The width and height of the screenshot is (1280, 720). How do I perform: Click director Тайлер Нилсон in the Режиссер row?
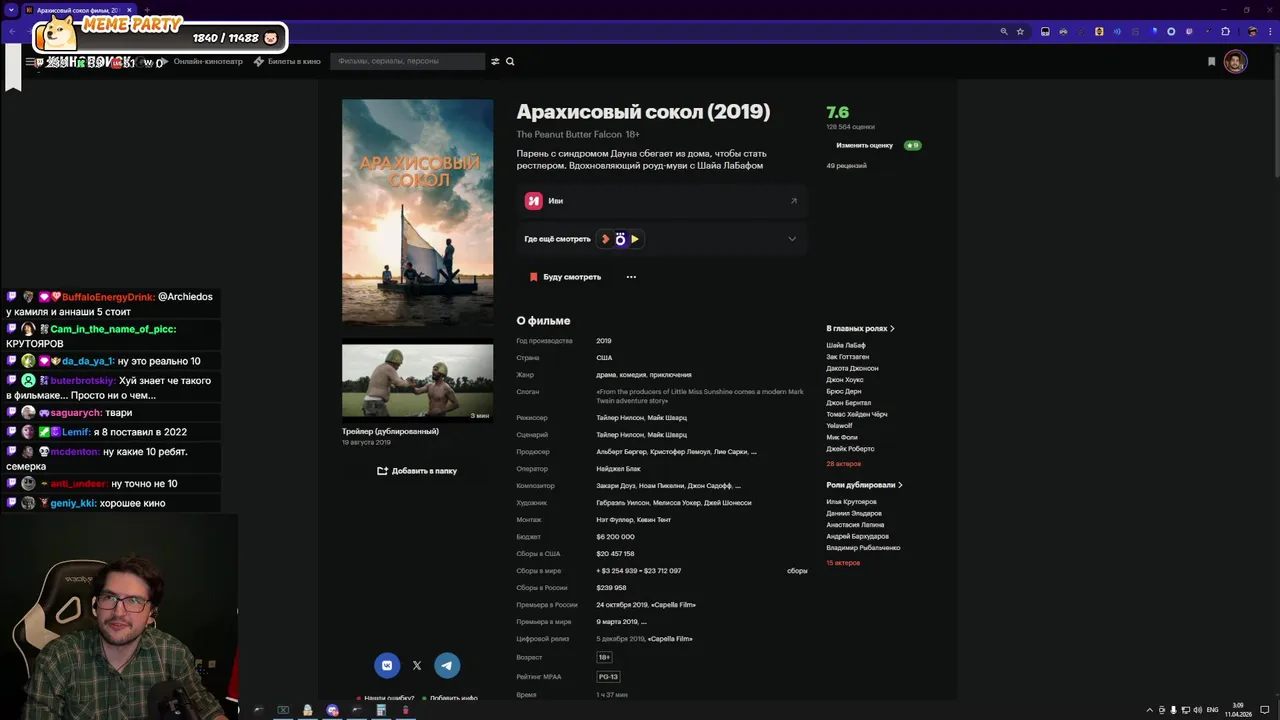pos(620,418)
